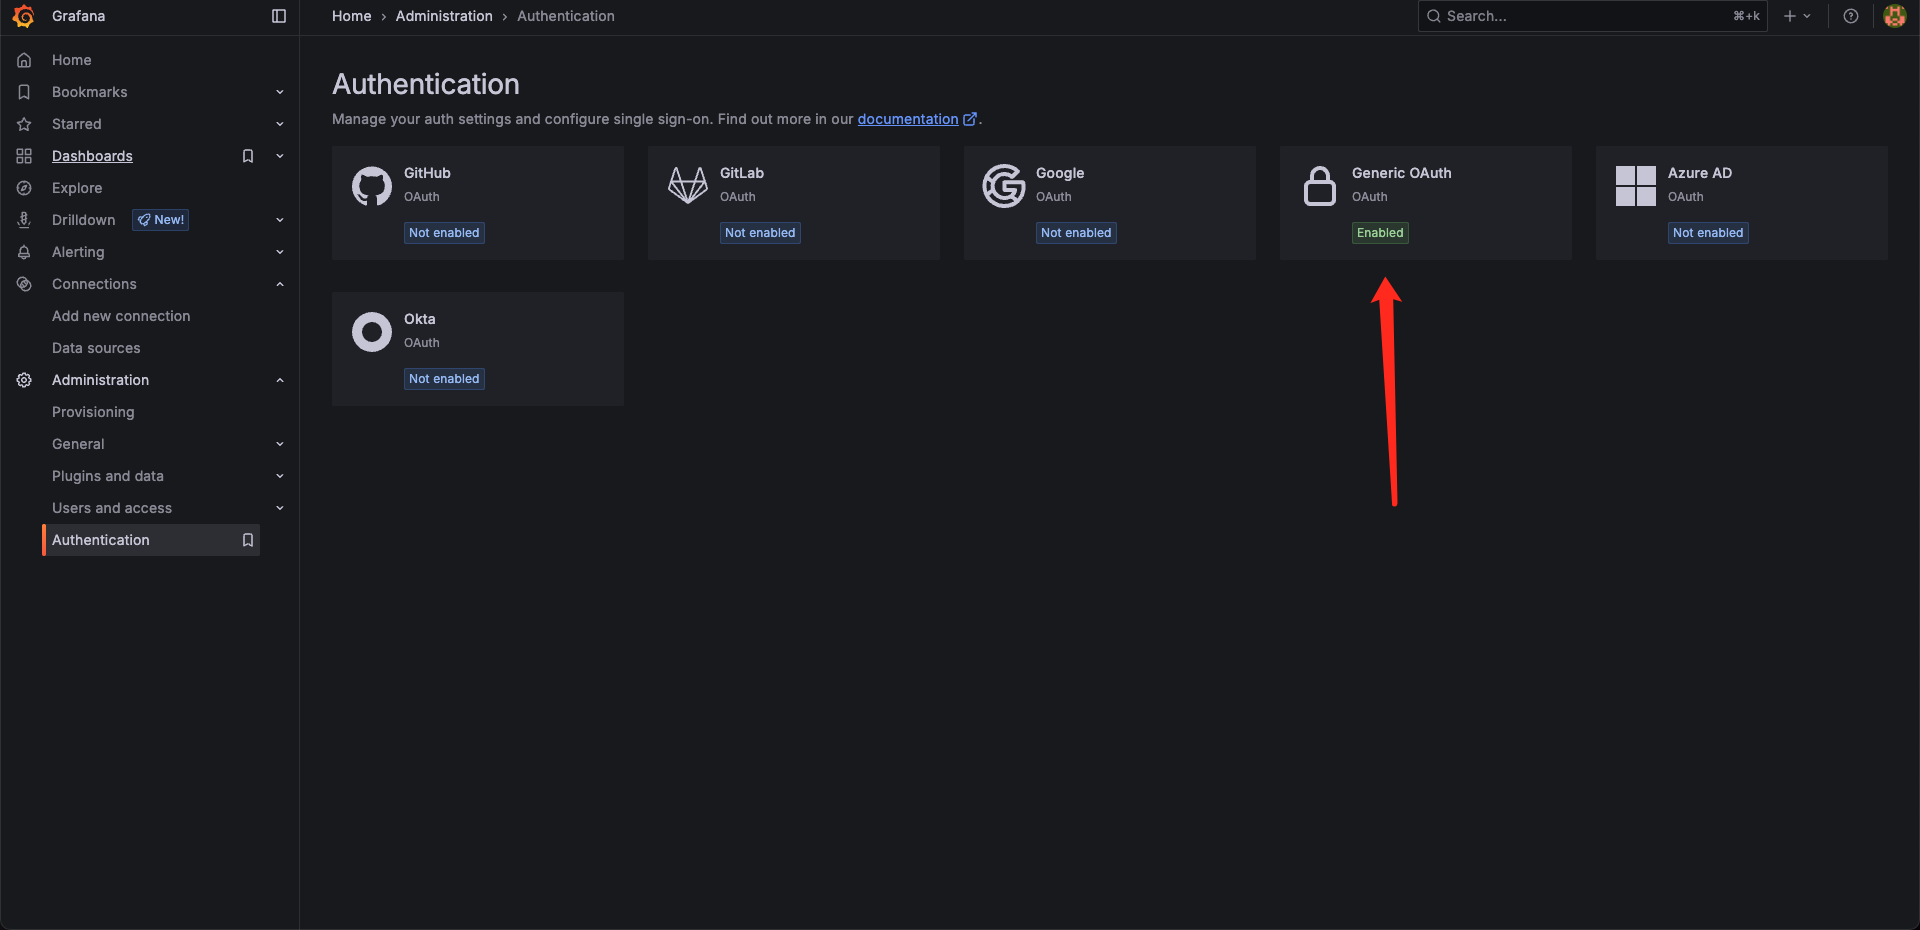This screenshot has height=930, width=1920.
Task: Toggle the sidebar dock icon
Action: pyautogui.click(x=279, y=16)
